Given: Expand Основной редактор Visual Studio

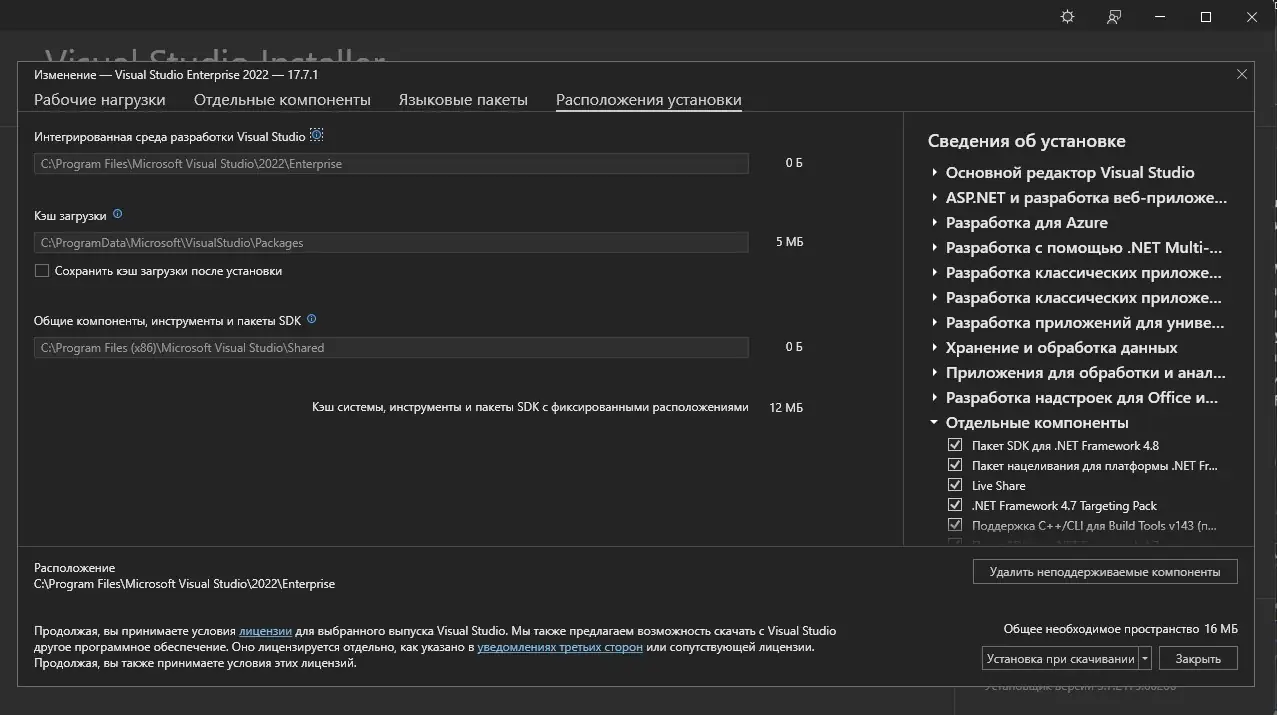Looking at the screenshot, I should (x=934, y=172).
